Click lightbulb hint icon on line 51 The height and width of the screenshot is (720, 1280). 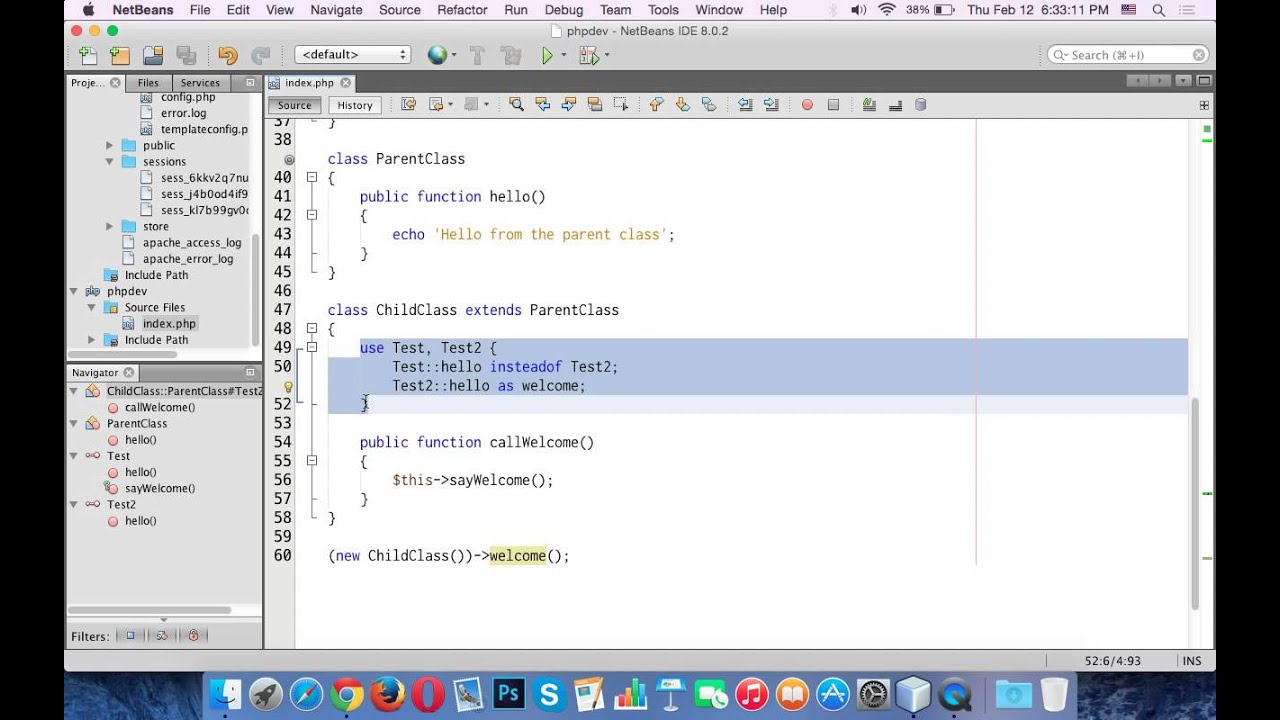[288, 386]
